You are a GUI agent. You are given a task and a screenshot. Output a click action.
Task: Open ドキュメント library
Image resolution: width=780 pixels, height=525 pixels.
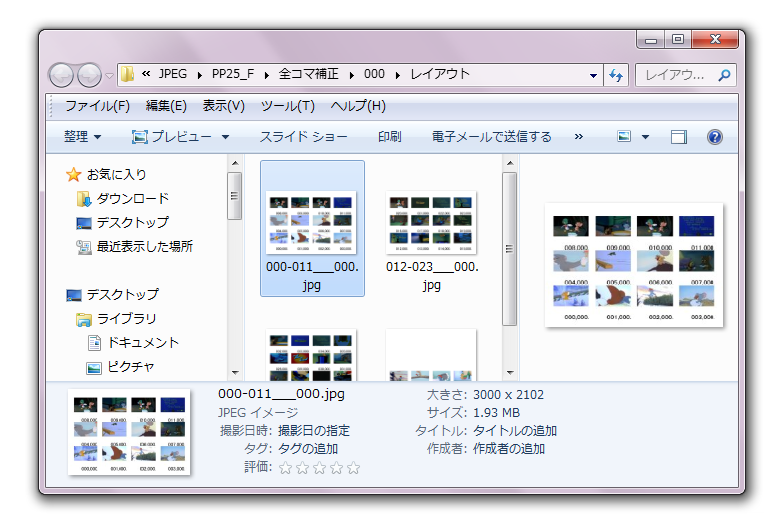coord(133,342)
